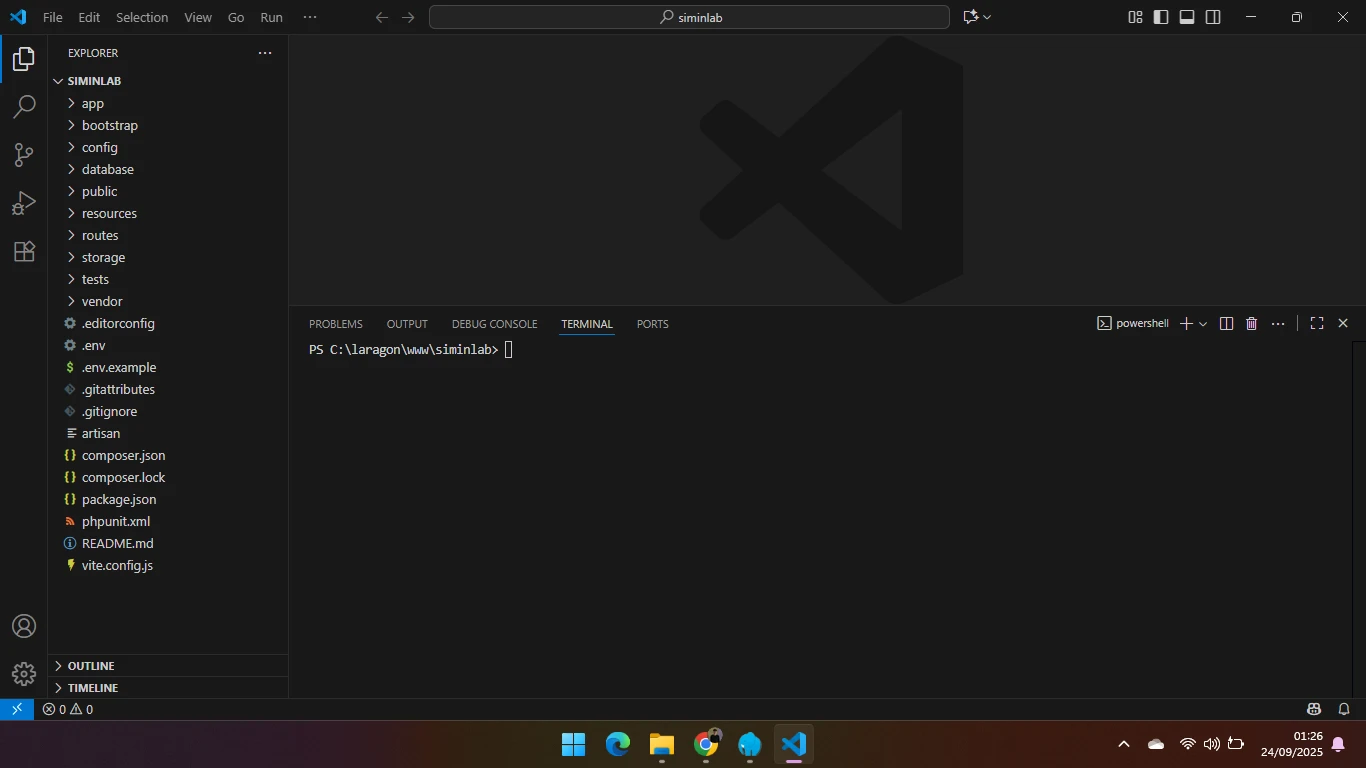Open the Search view in activity bar
This screenshot has height=768, width=1366.
click(24, 107)
